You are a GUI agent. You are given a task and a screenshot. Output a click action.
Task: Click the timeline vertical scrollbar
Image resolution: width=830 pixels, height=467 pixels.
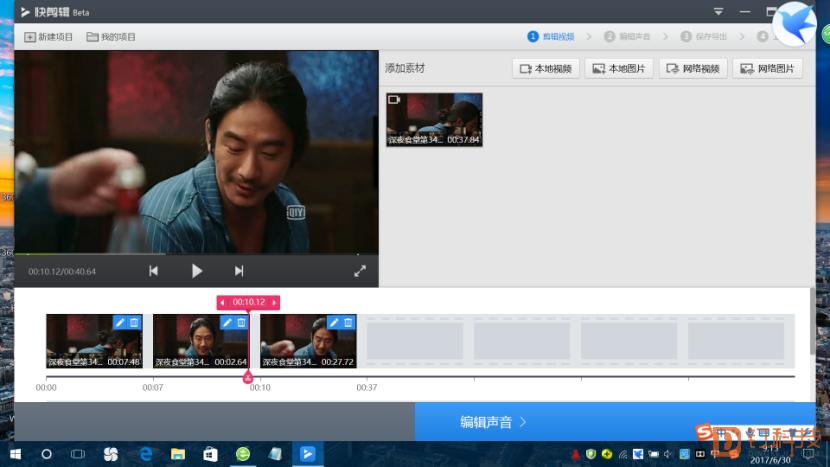[x=812, y=321]
